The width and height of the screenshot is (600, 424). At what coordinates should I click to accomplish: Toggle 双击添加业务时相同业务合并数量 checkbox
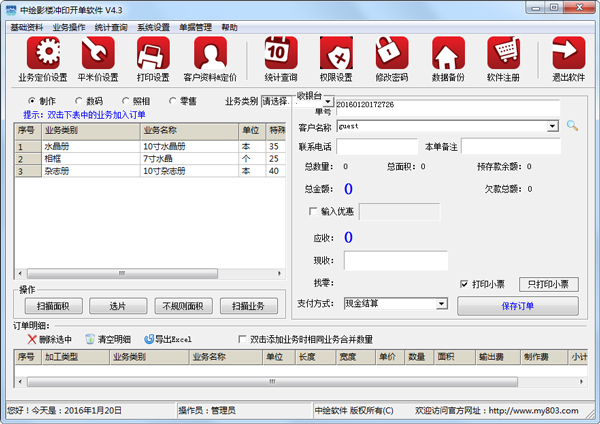point(242,339)
